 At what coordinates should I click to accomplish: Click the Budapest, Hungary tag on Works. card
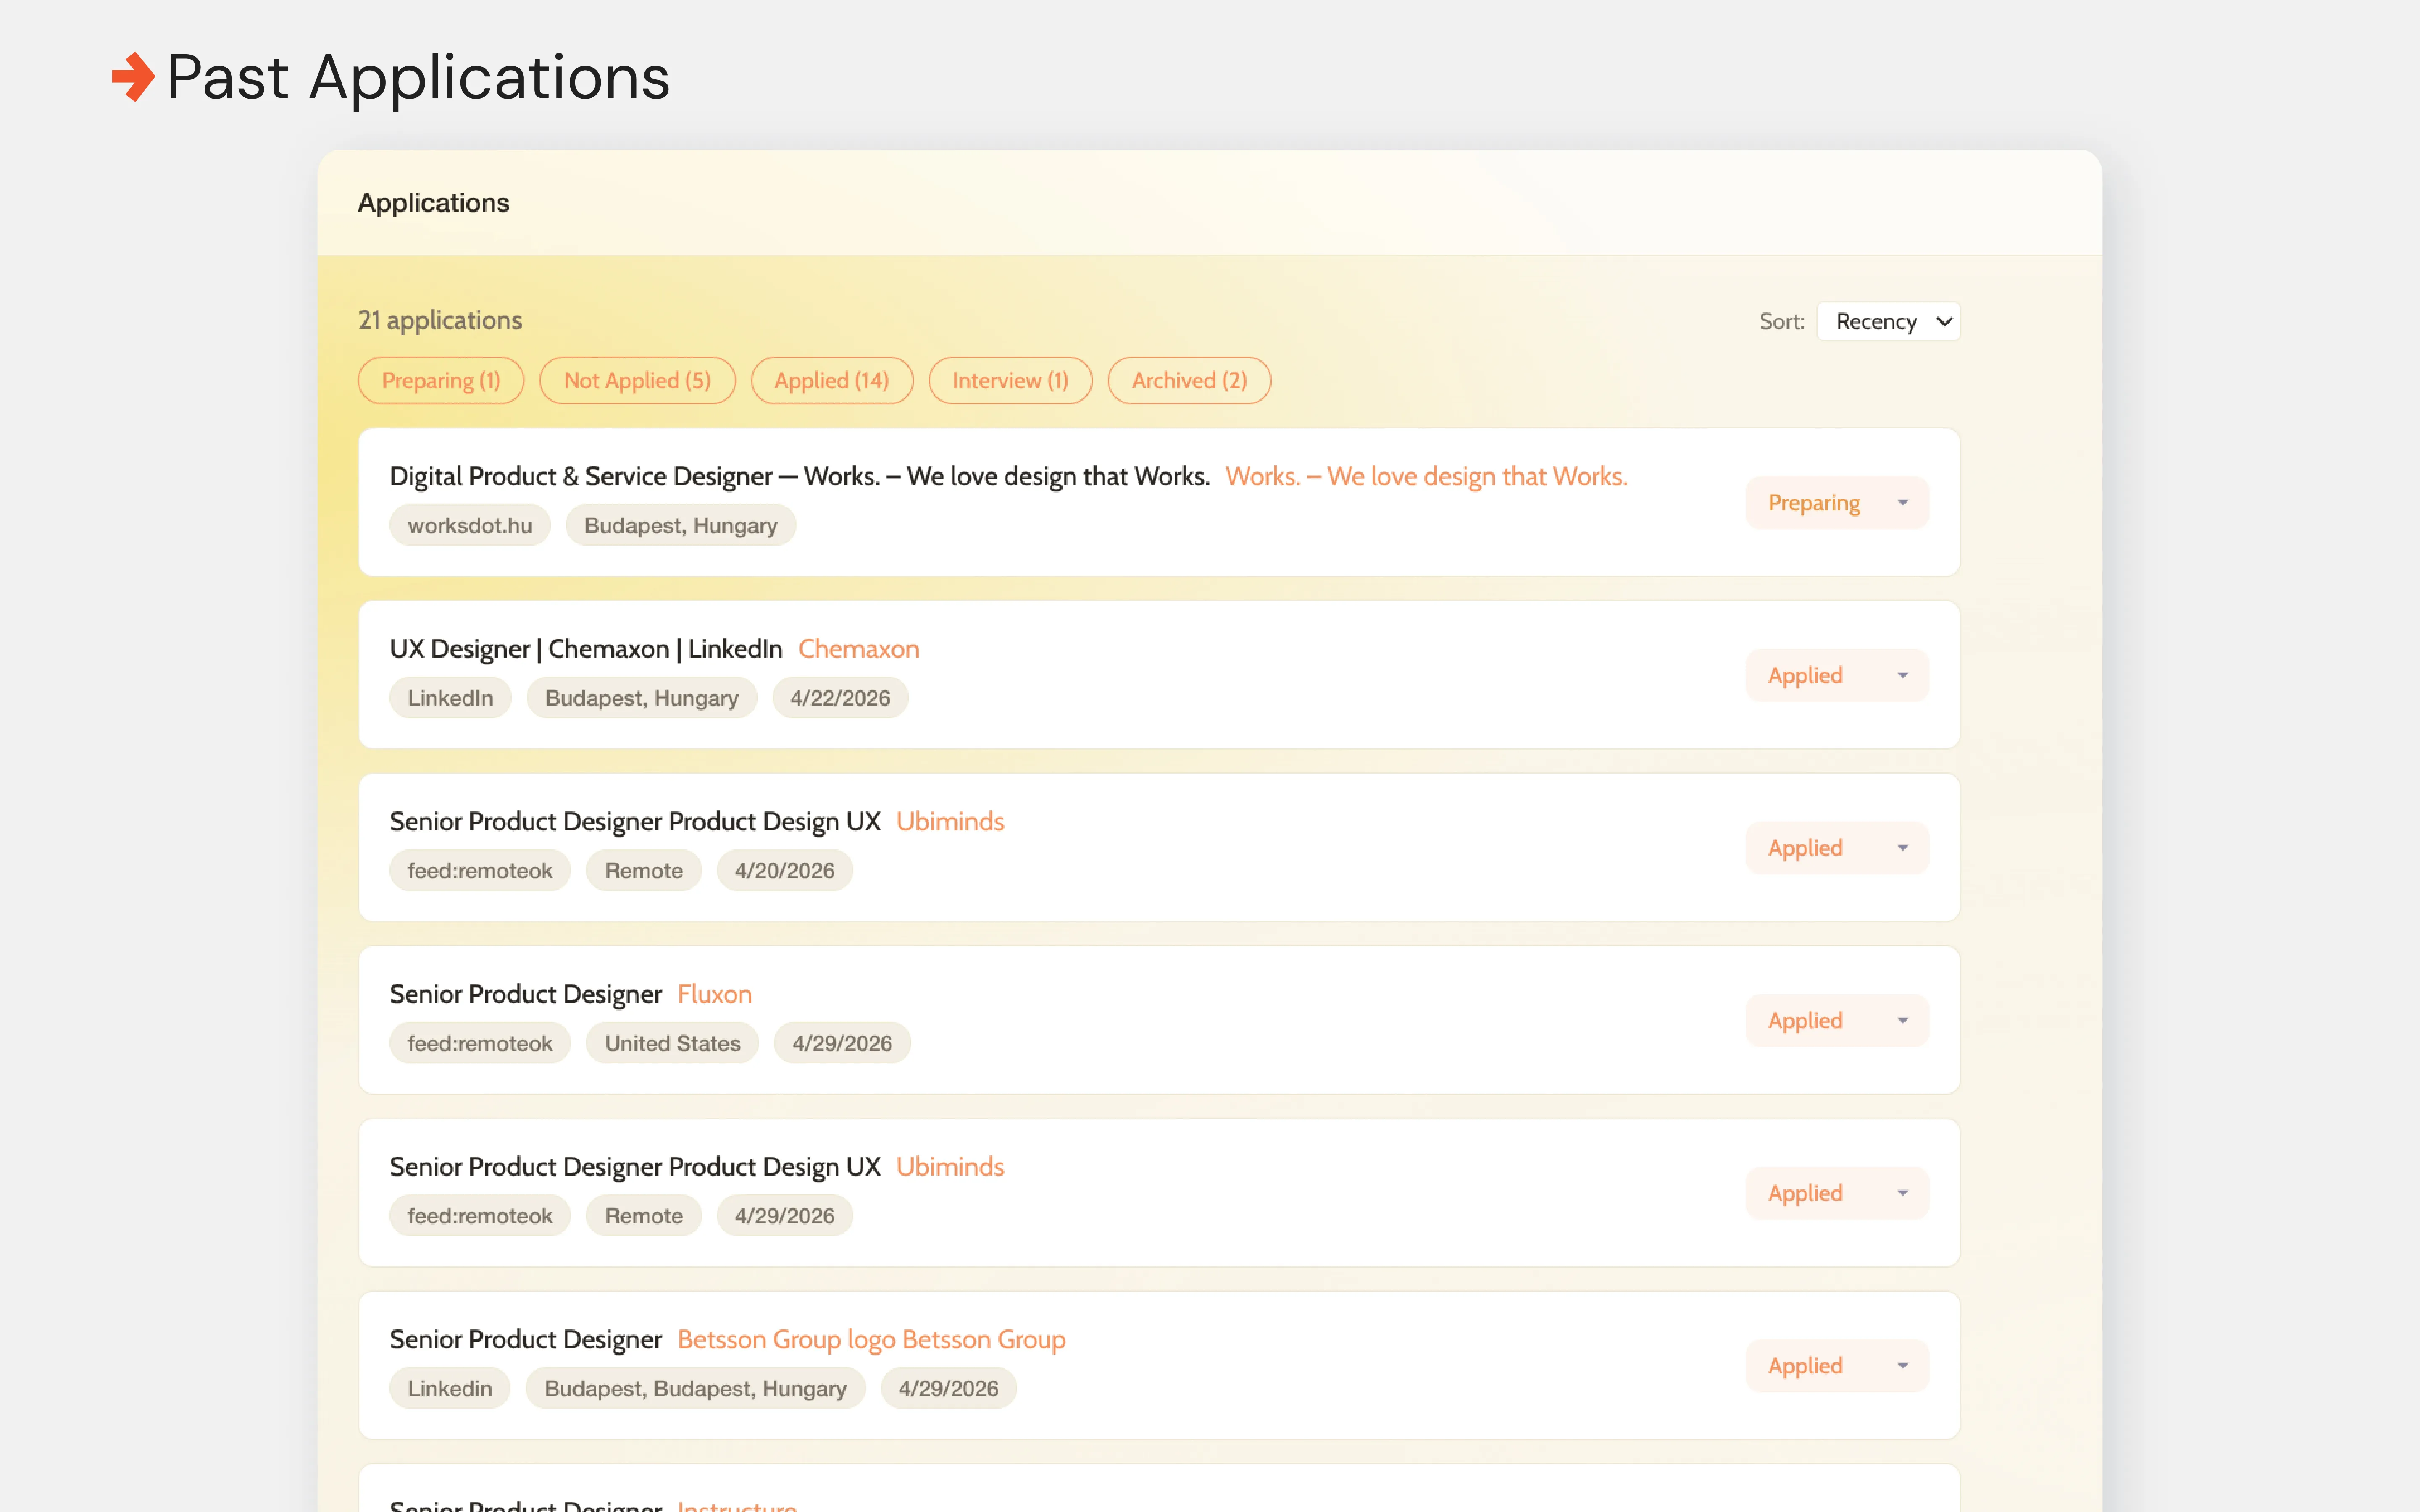(680, 525)
